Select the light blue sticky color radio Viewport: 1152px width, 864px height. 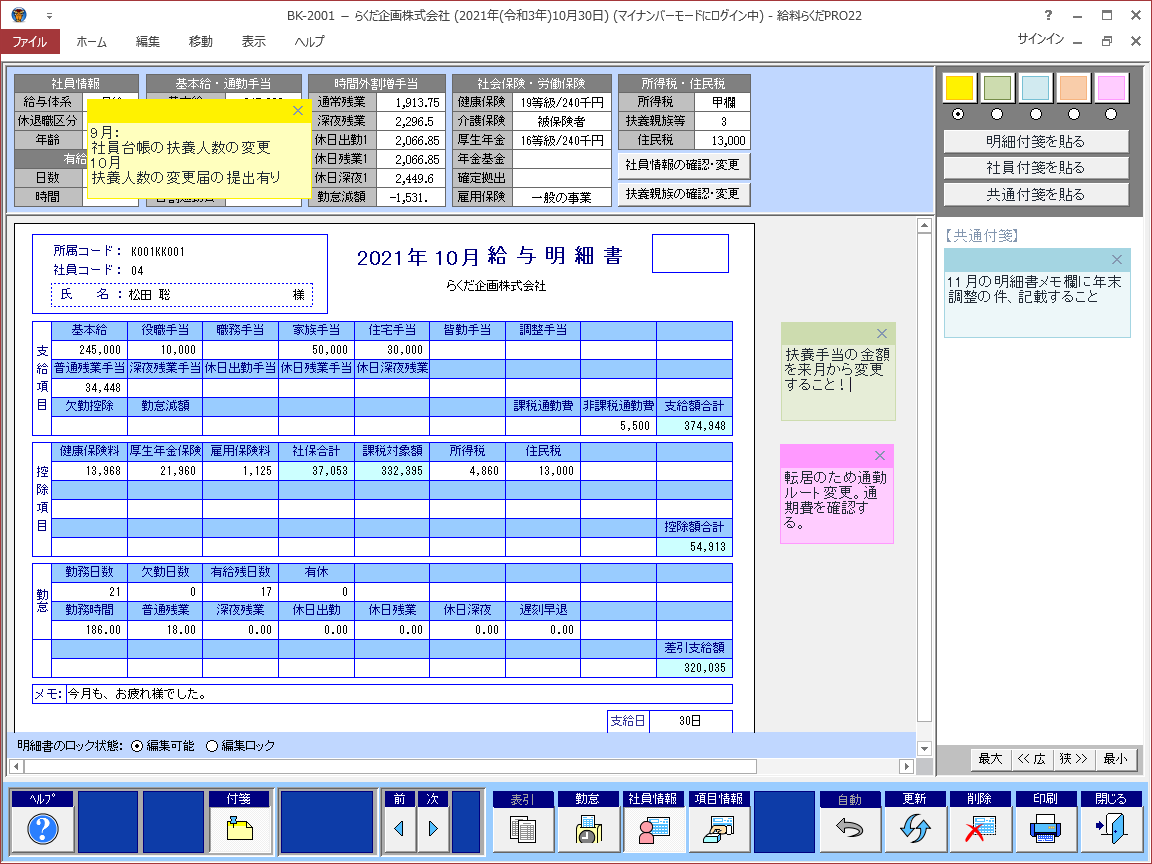(x=1035, y=114)
